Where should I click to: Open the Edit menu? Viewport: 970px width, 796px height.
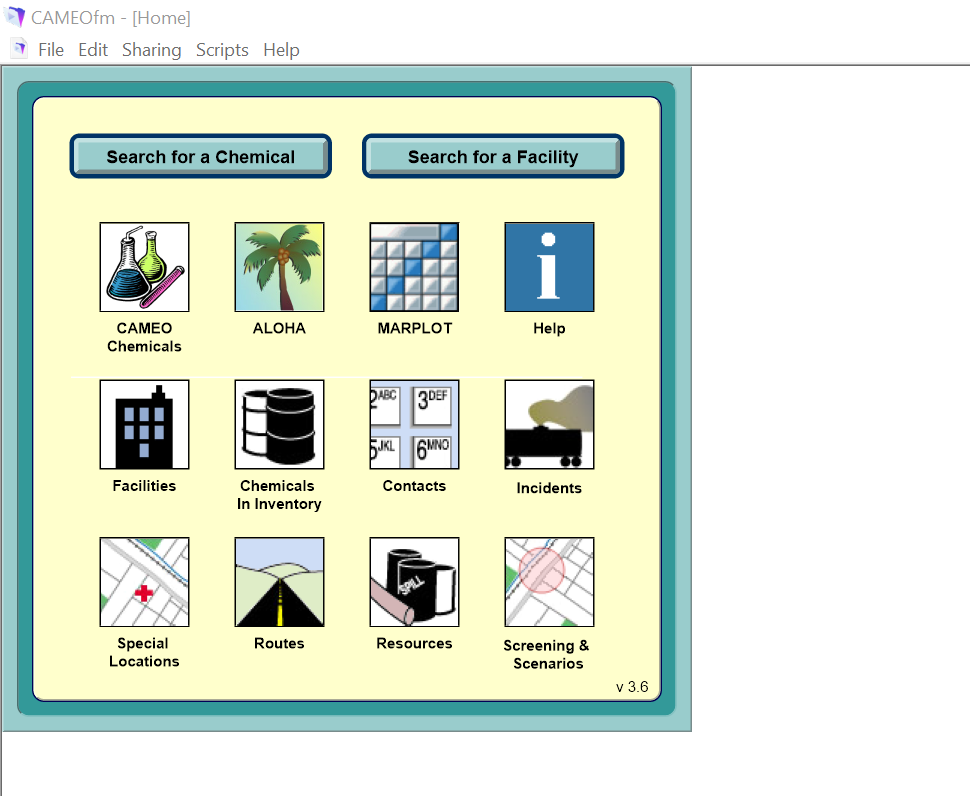[93, 49]
